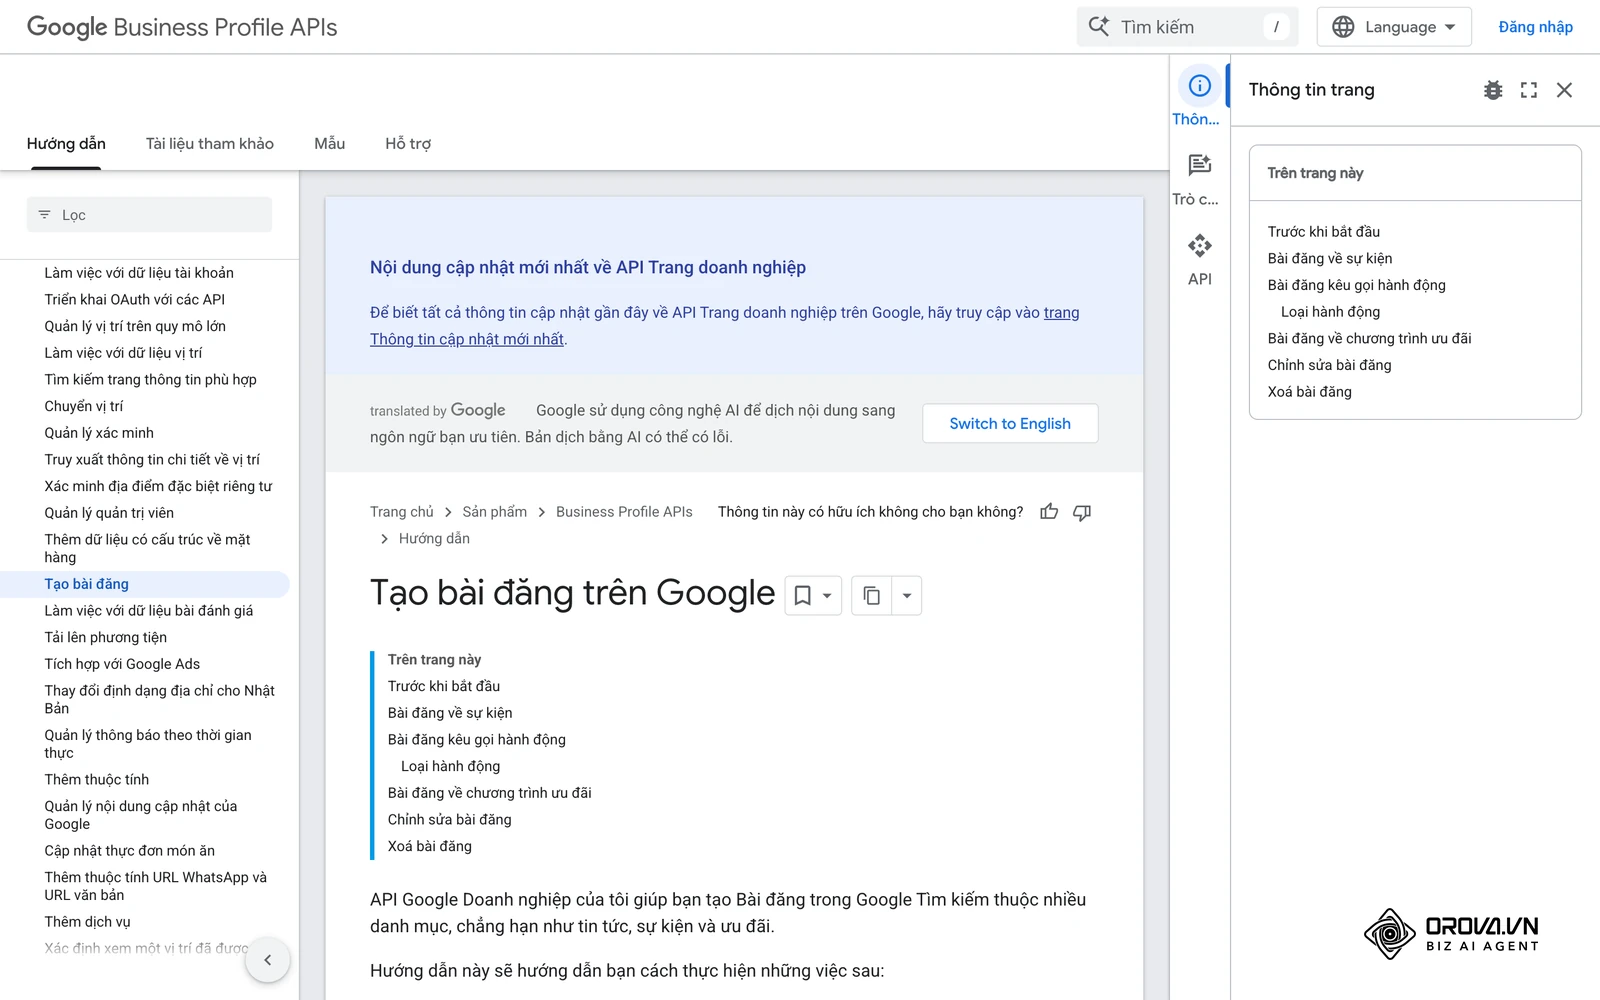Open Triển khai OAuth với các API
The width and height of the screenshot is (1600, 1000).
pyautogui.click(x=135, y=299)
